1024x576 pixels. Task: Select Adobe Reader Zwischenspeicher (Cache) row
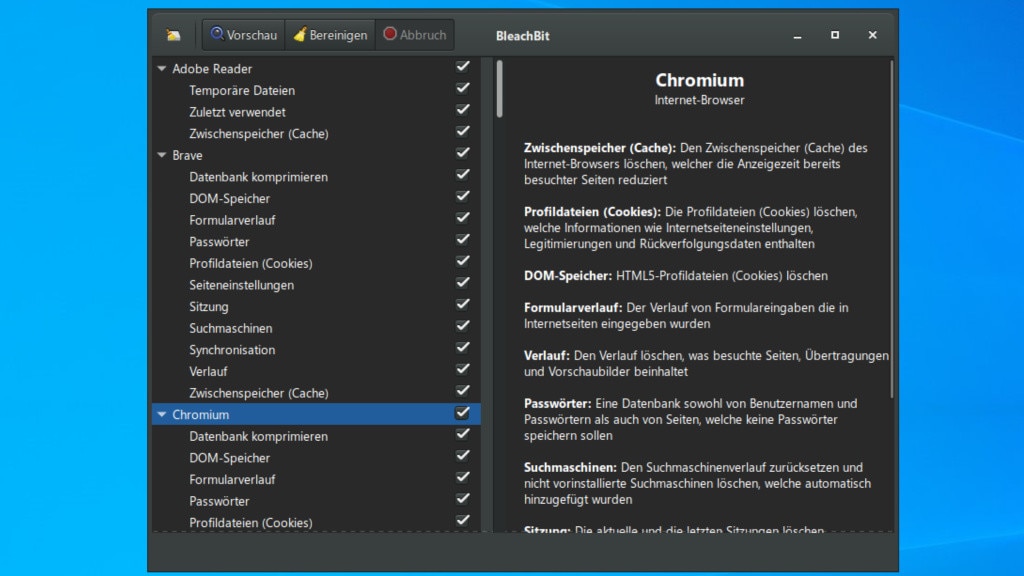click(316, 133)
